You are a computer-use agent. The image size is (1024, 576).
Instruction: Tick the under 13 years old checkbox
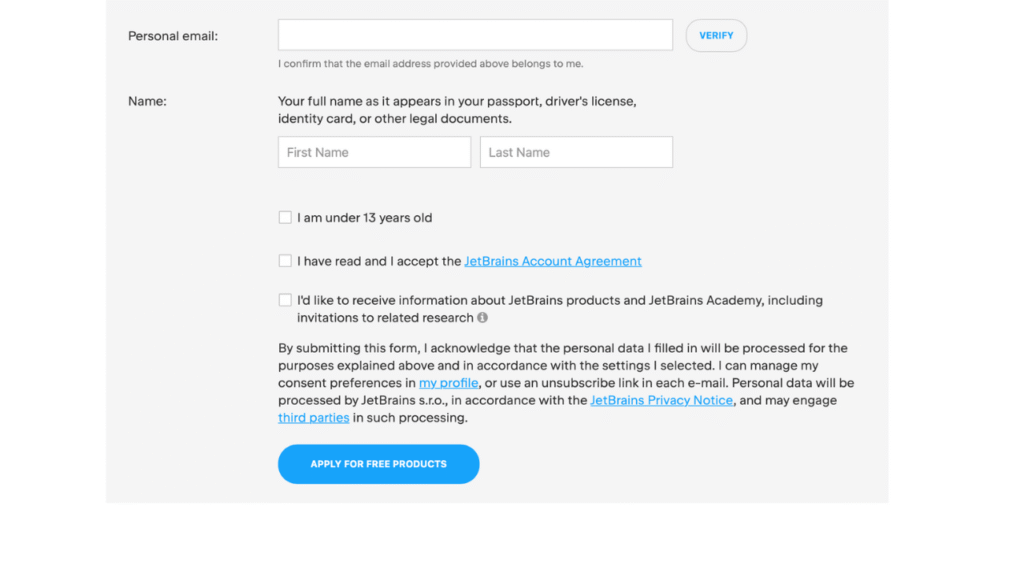click(x=285, y=217)
